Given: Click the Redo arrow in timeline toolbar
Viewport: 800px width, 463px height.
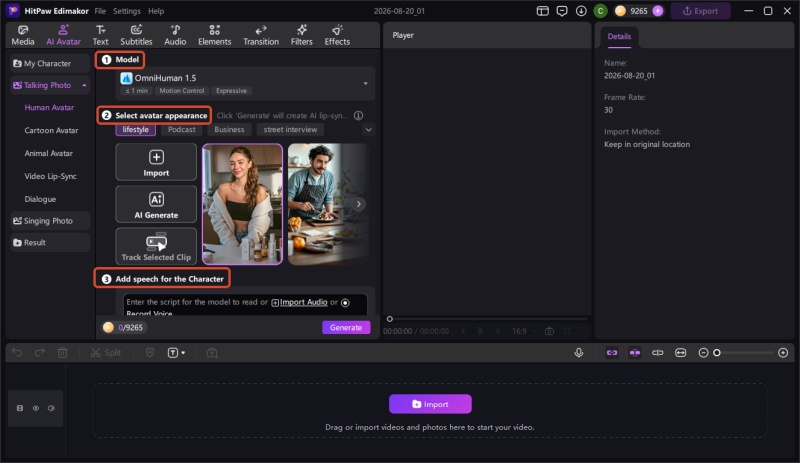Looking at the screenshot, I should [40, 353].
